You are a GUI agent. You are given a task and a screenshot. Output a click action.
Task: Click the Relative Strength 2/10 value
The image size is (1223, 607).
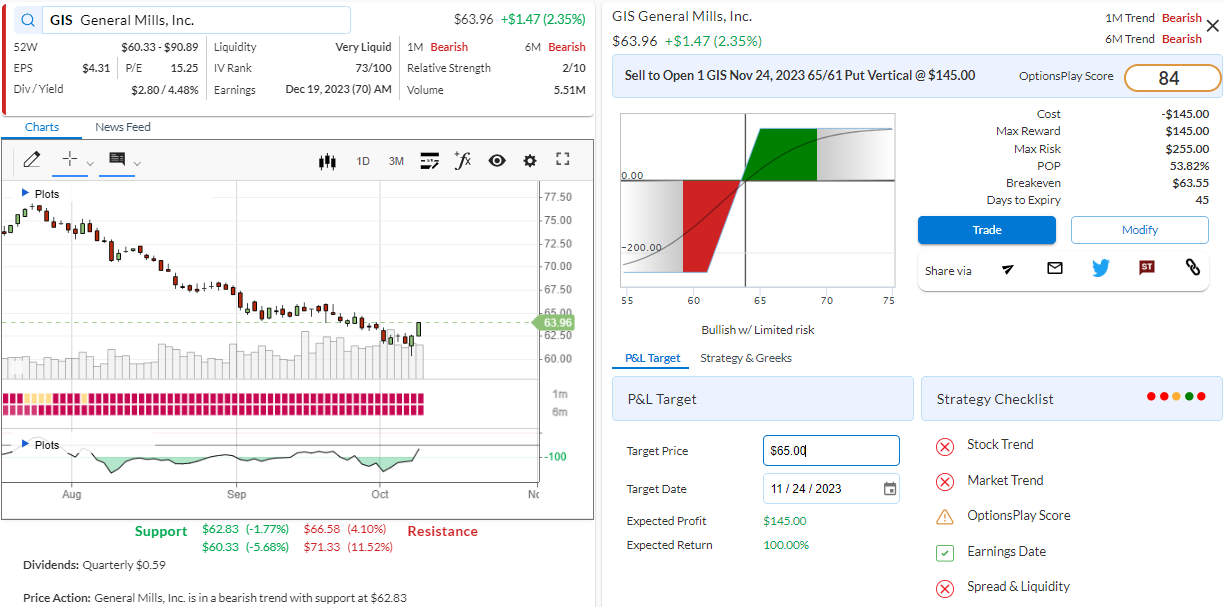tap(574, 68)
